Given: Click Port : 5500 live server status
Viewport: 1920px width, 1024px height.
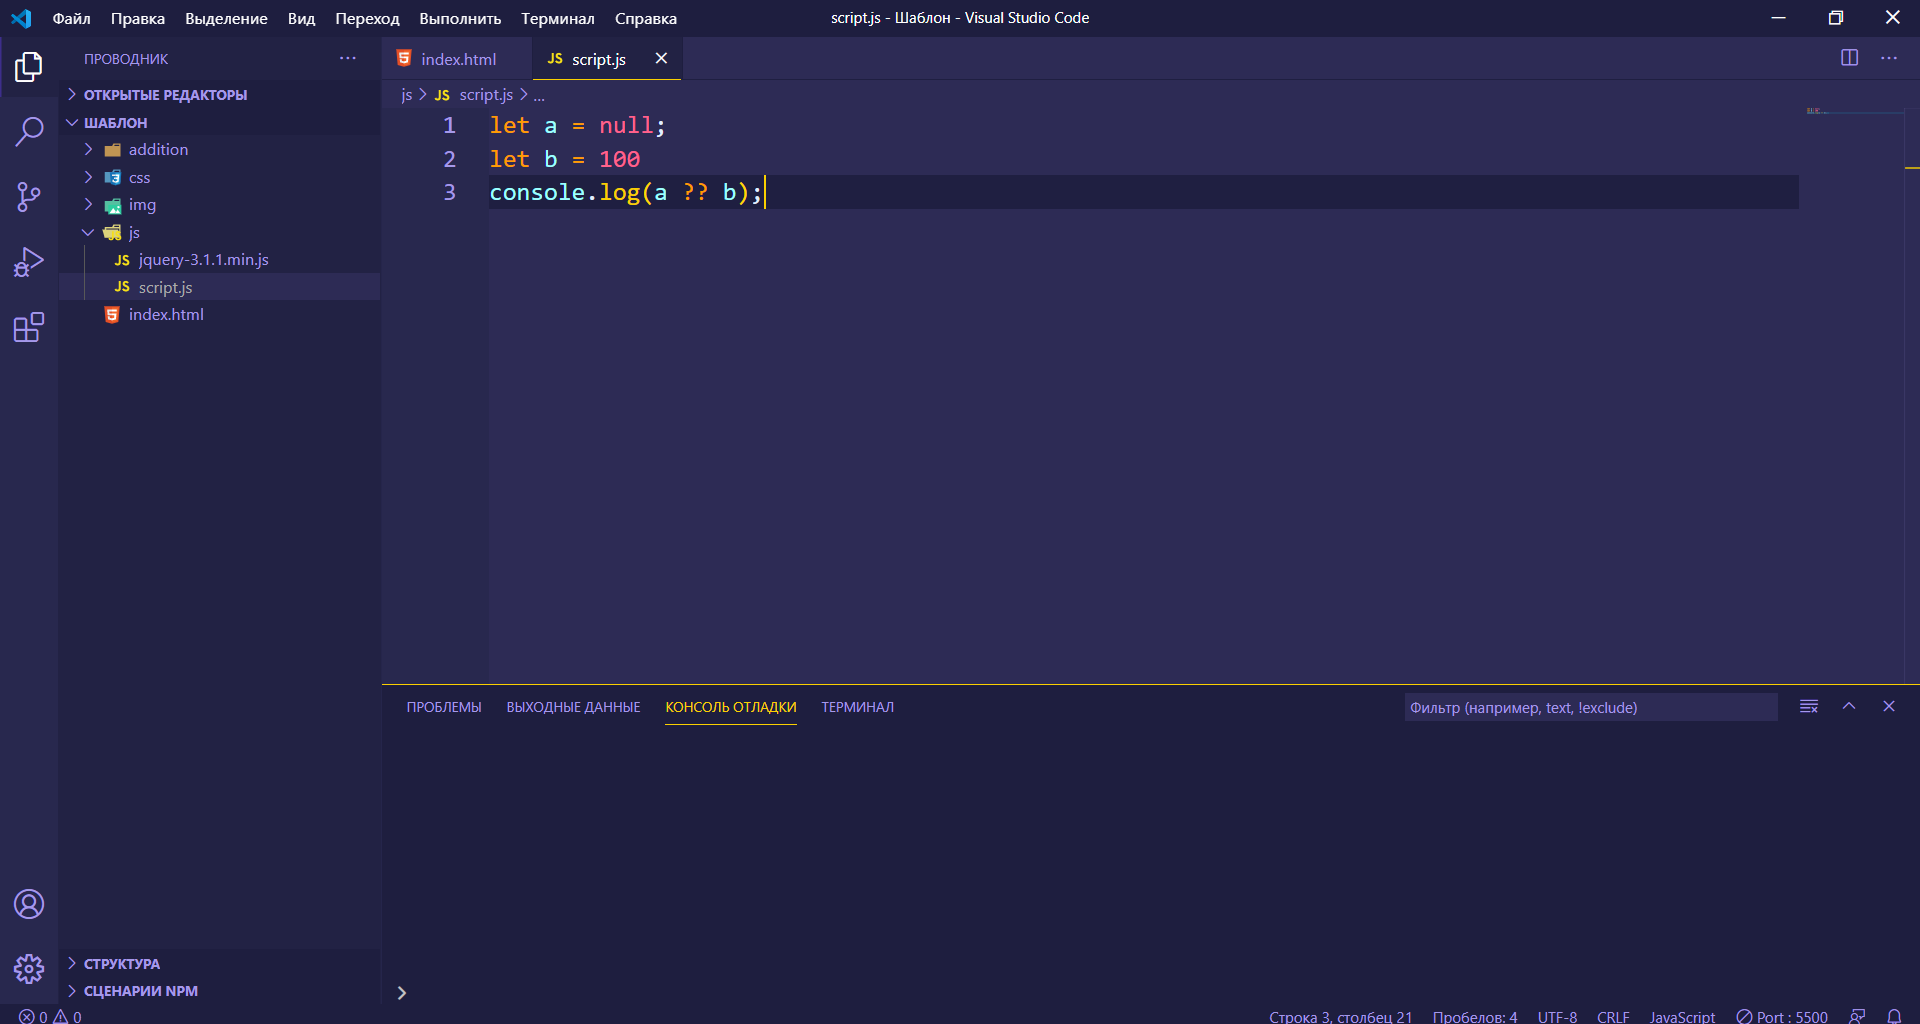Looking at the screenshot, I should click(x=1782, y=1016).
